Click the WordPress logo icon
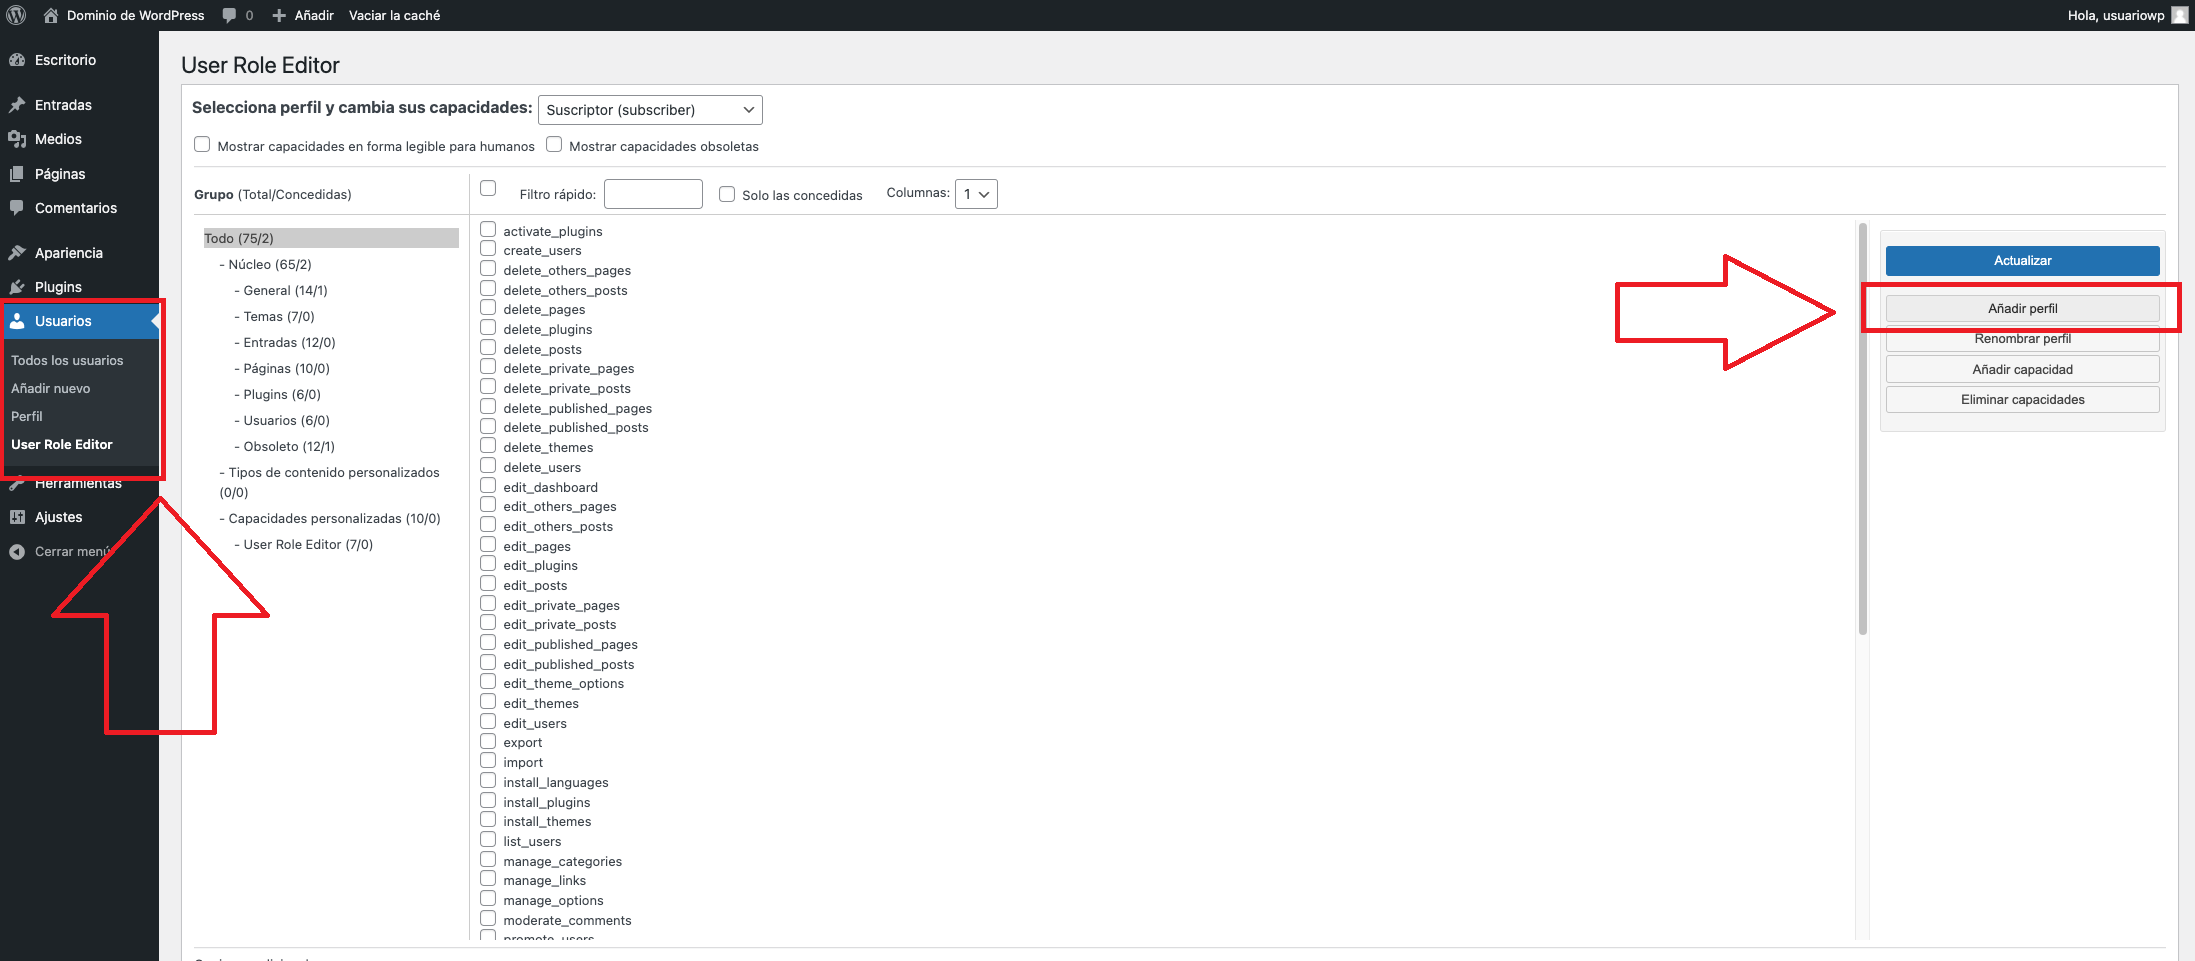This screenshot has height=961, width=2195. point(16,15)
